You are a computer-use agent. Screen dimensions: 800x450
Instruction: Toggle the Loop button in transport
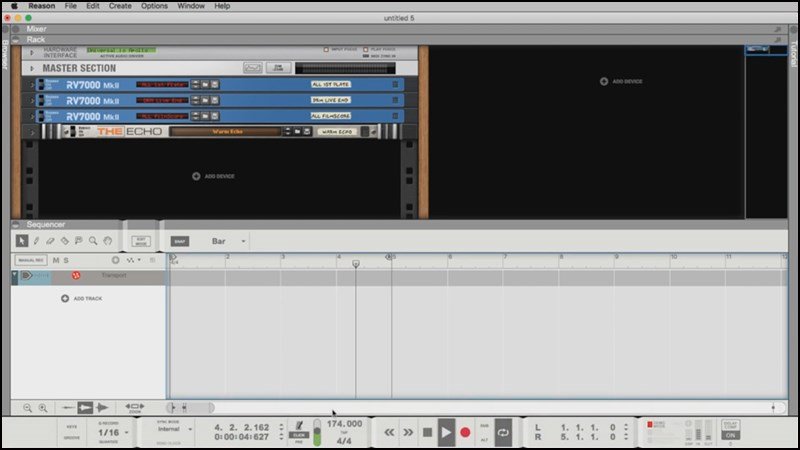pyautogui.click(x=503, y=433)
